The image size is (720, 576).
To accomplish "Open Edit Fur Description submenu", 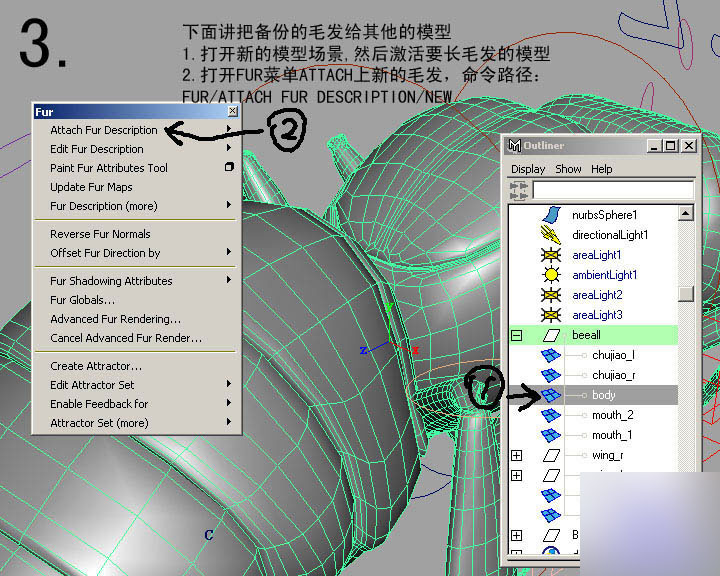I will 136,149.
